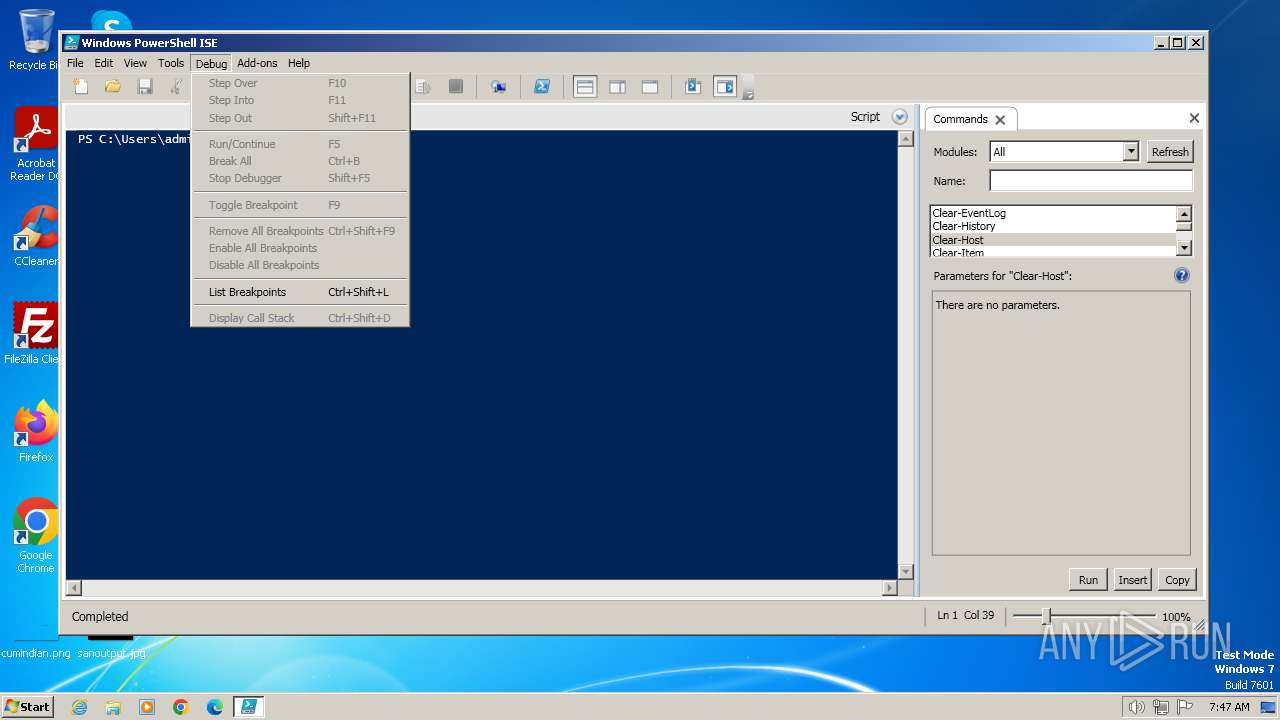The height and width of the screenshot is (720, 1280).
Task: Click the New script toolbar icon
Action: point(81,87)
